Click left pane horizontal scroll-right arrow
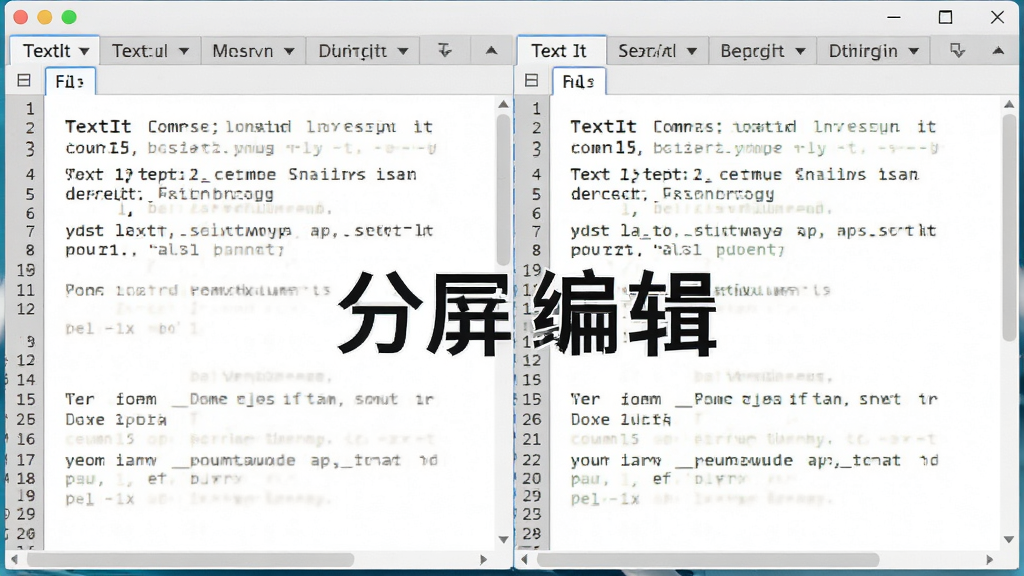 click(x=483, y=560)
